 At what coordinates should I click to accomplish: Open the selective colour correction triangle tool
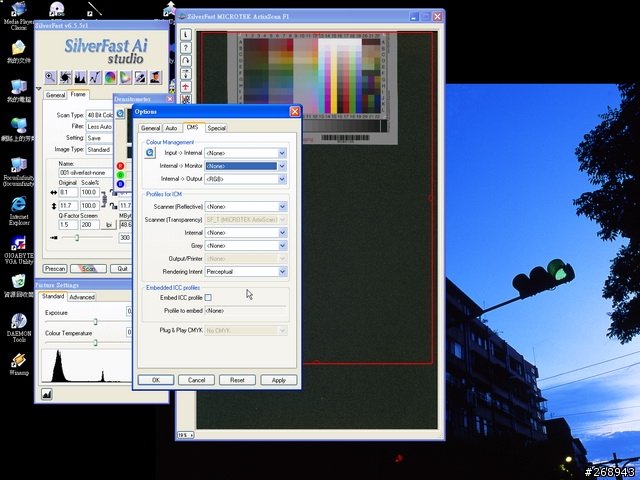click(x=125, y=77)
